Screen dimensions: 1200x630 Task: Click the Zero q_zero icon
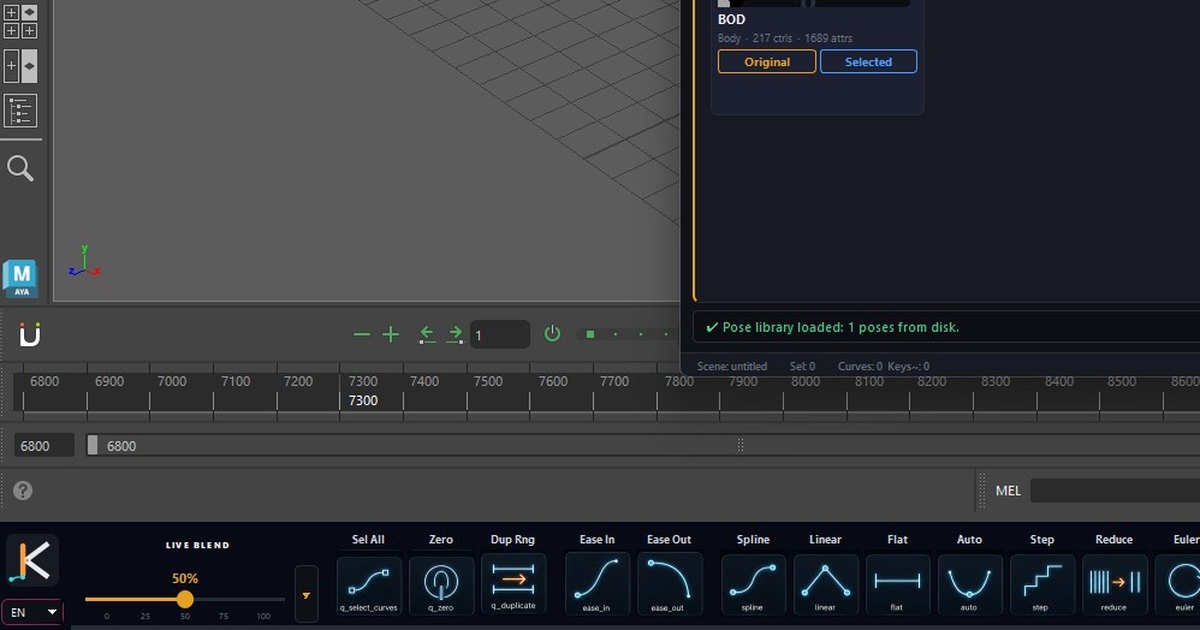point(441,585)
